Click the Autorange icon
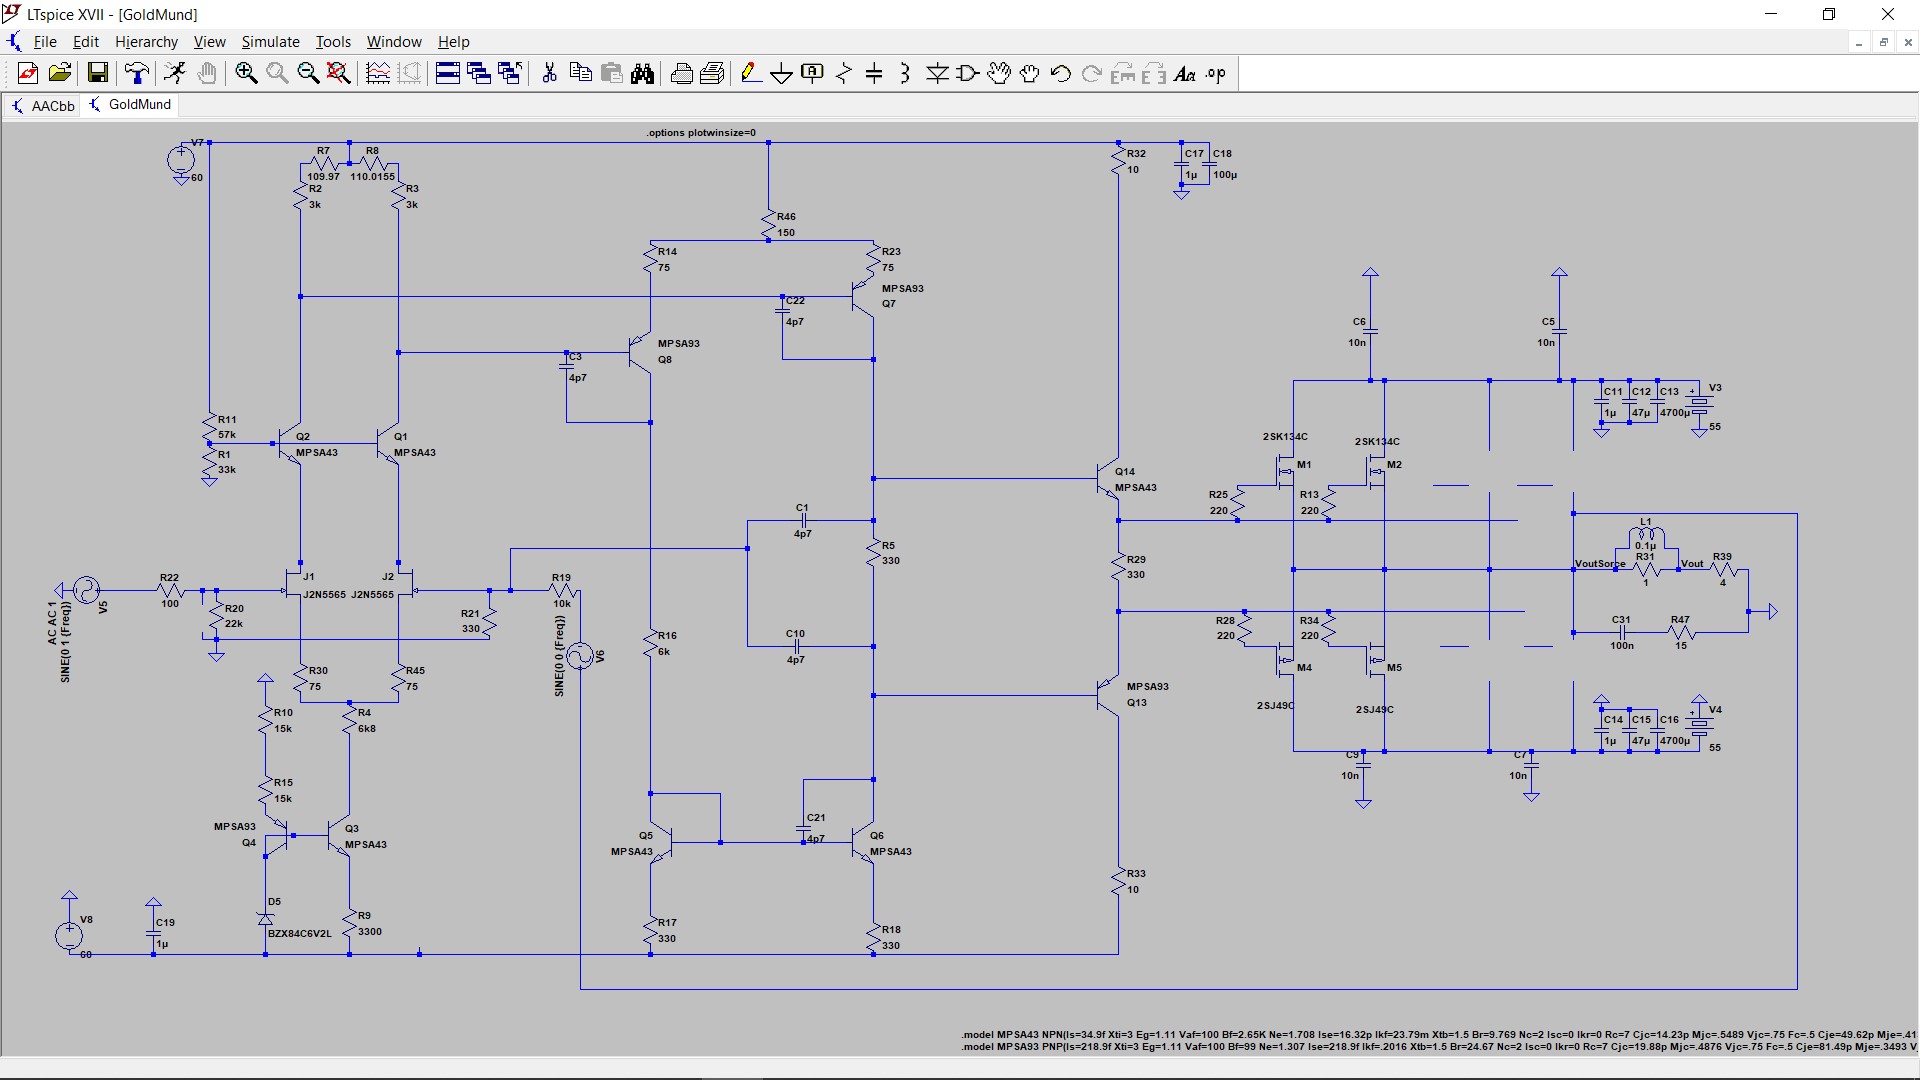The image size is (1920, 1080). pyautogui.click(x=410, y=73)
